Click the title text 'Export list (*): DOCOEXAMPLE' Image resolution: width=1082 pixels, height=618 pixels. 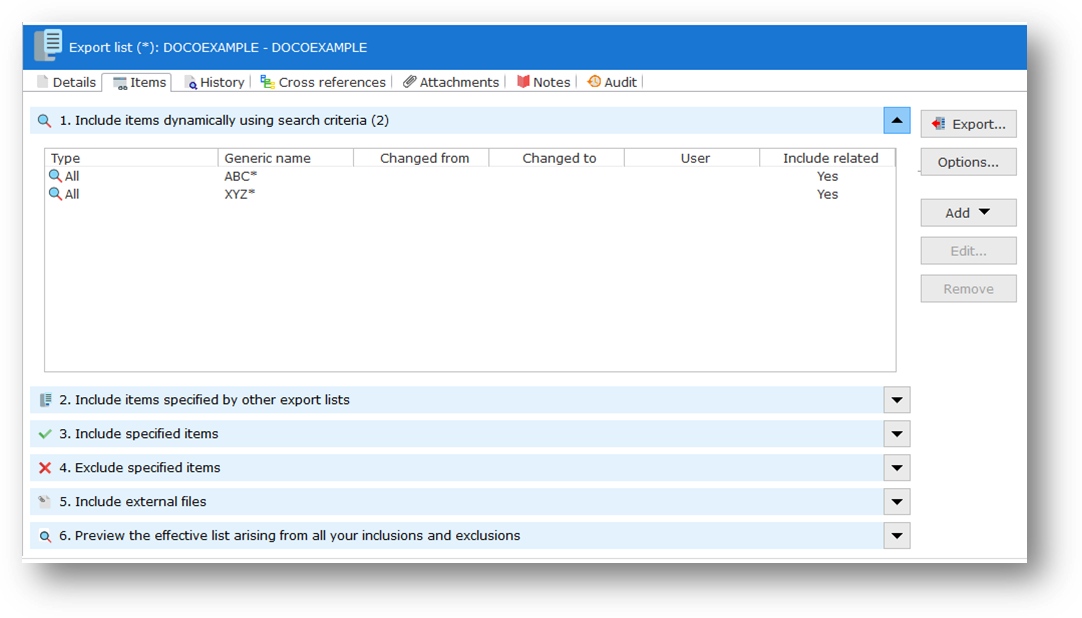coord(218,48)
